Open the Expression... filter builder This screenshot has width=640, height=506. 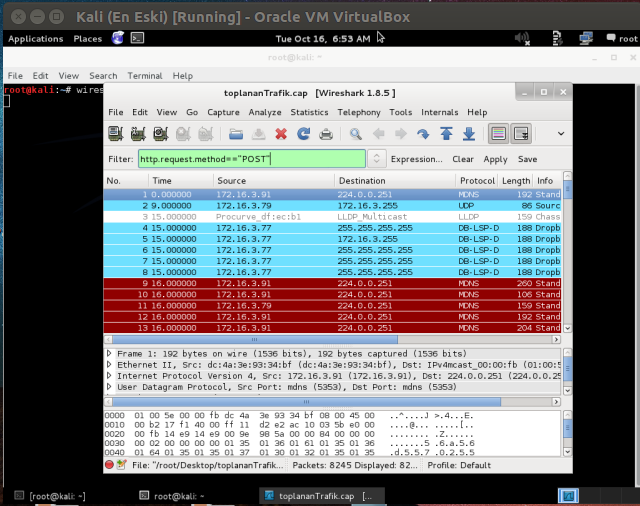tap(416, 159)
